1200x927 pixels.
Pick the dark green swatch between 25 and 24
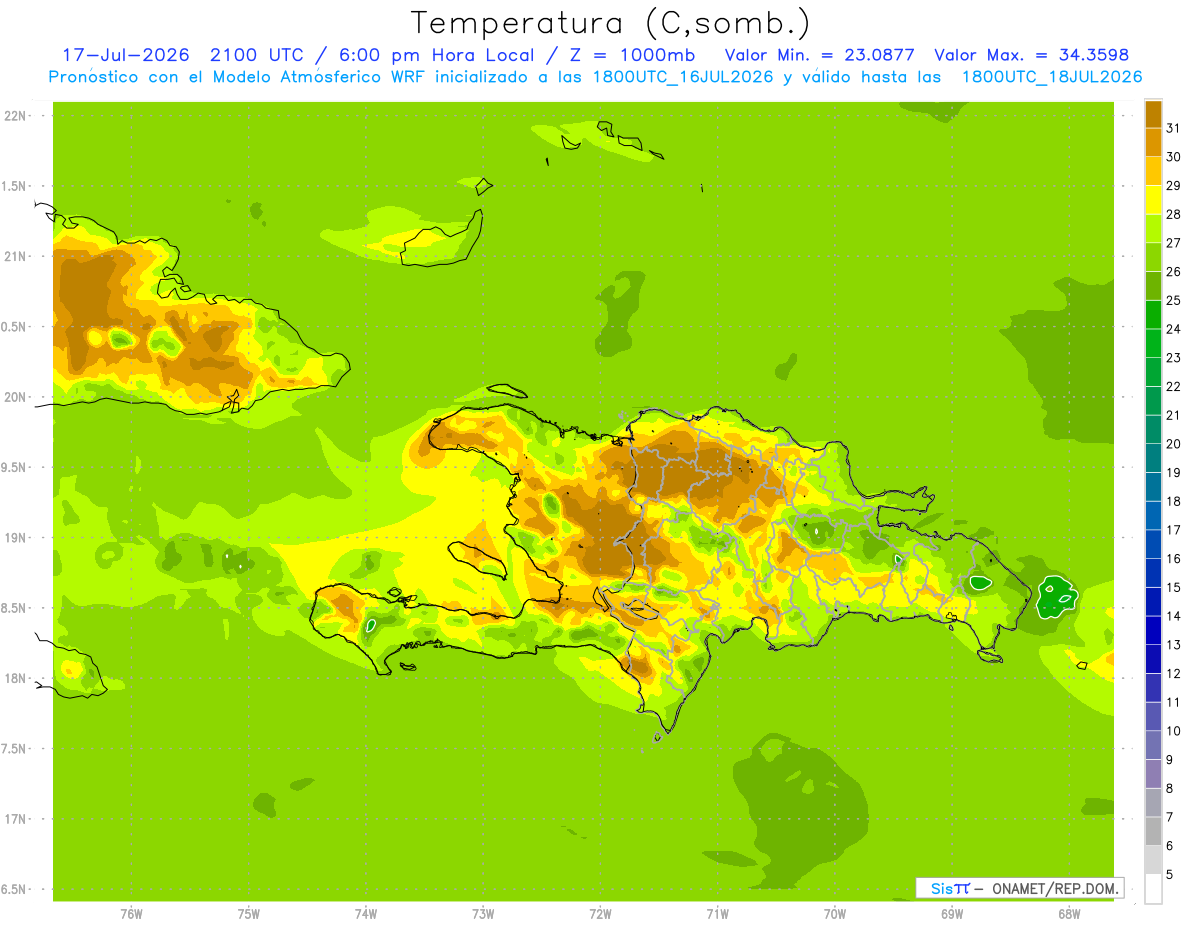tap(1153, 315)
